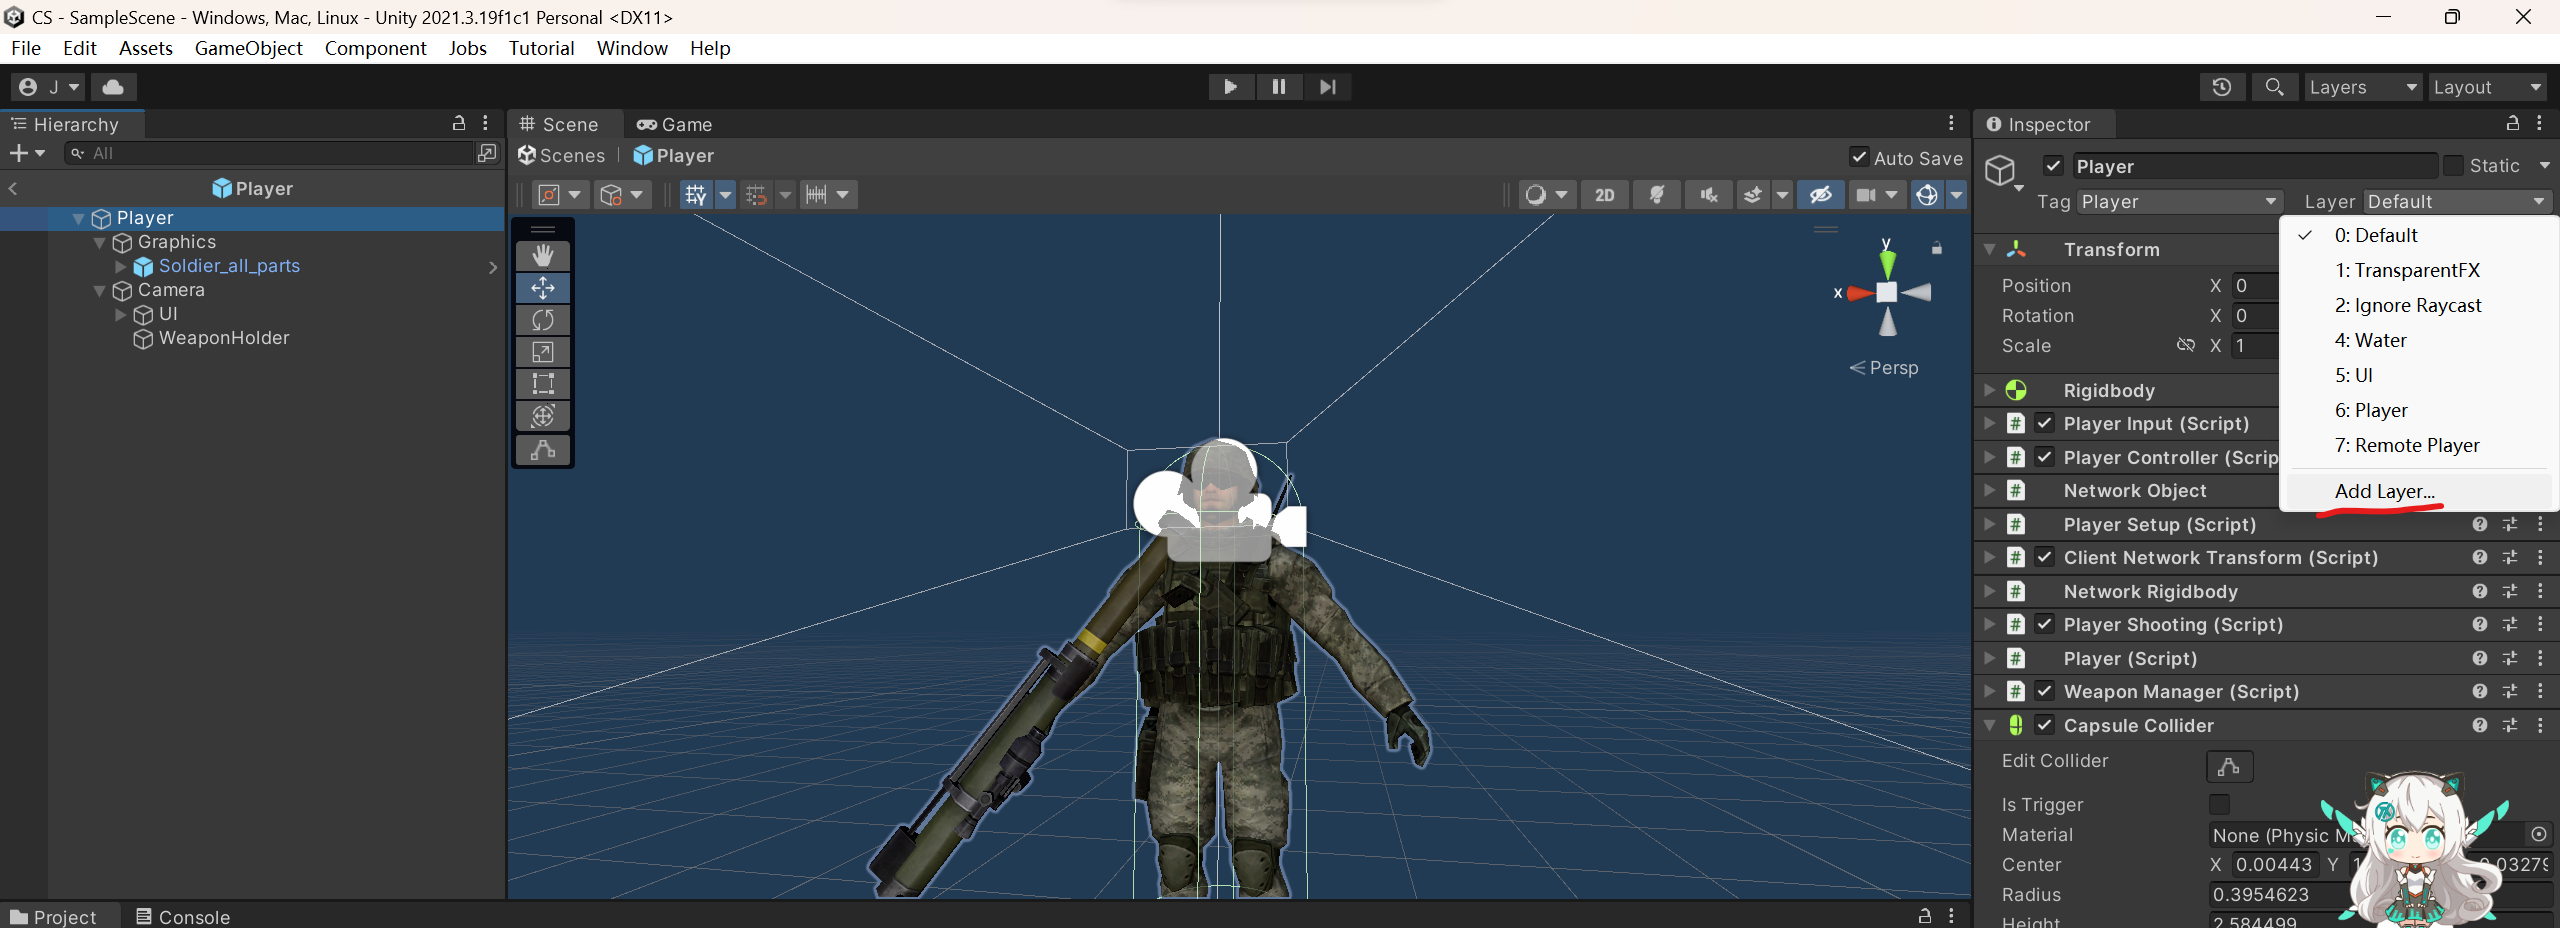Open the Component menu

[375, 48]
